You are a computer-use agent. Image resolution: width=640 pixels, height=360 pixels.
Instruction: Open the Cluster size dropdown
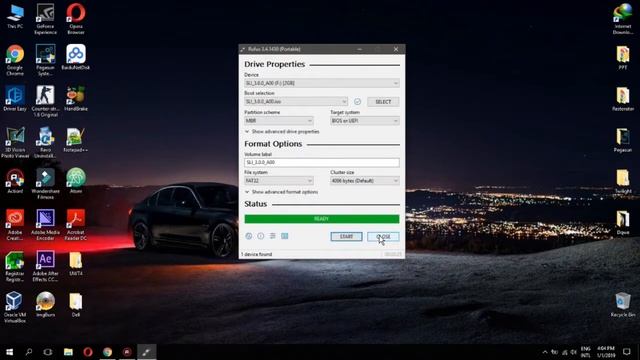(x=365, y=181)
